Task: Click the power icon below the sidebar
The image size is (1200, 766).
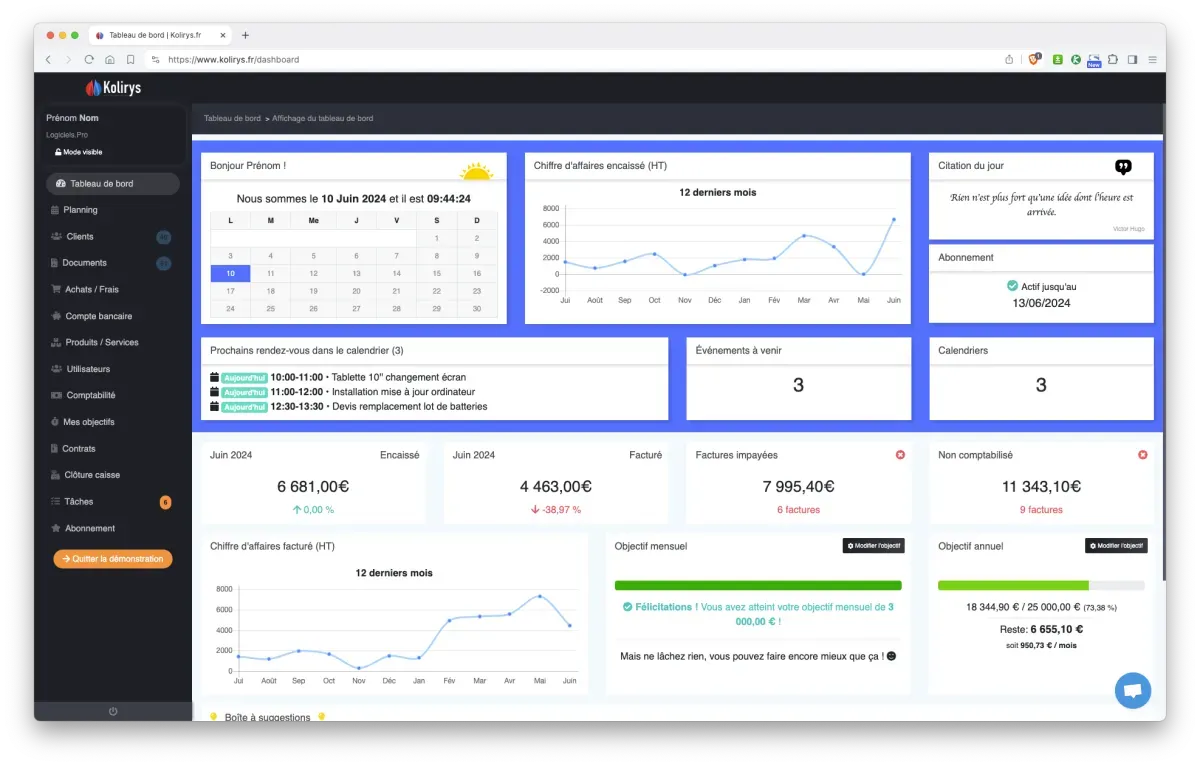Action: [113, 711]
